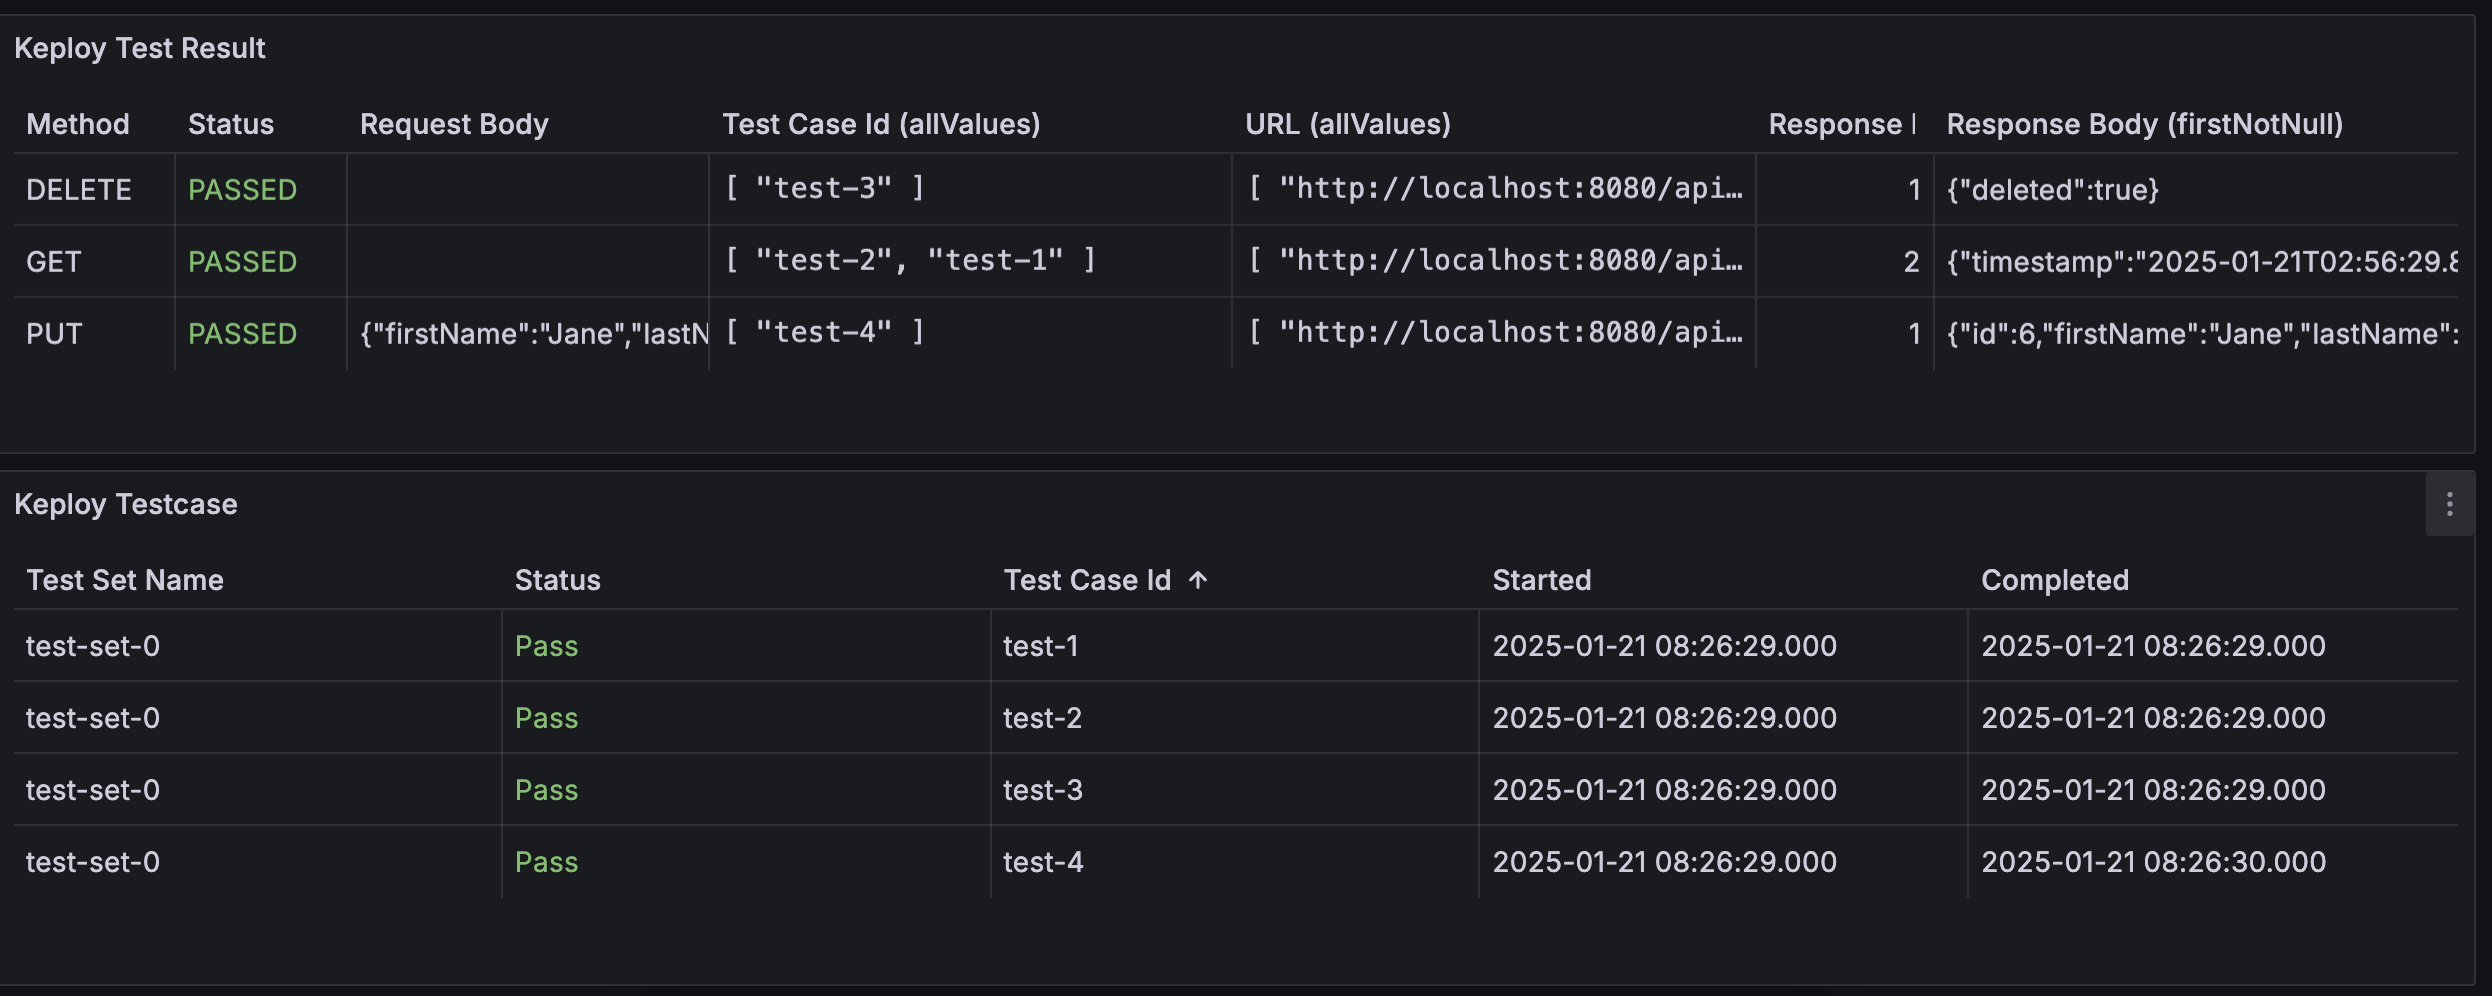Sort Keploy Test Result by Status column
The height and width of the screenshot is (996, 2492).
[231, 124]
